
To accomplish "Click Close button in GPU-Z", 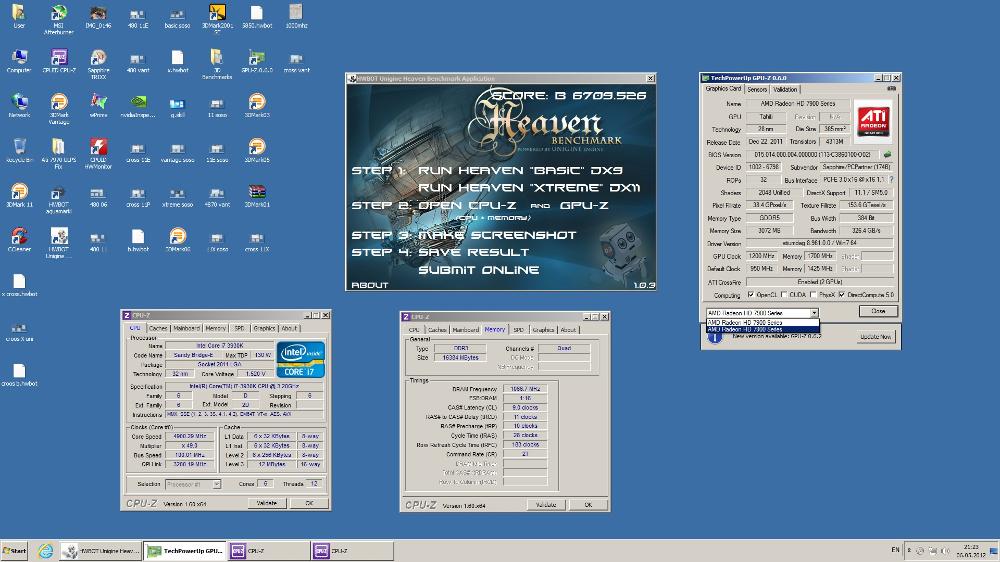I will [x=878, y=311].
